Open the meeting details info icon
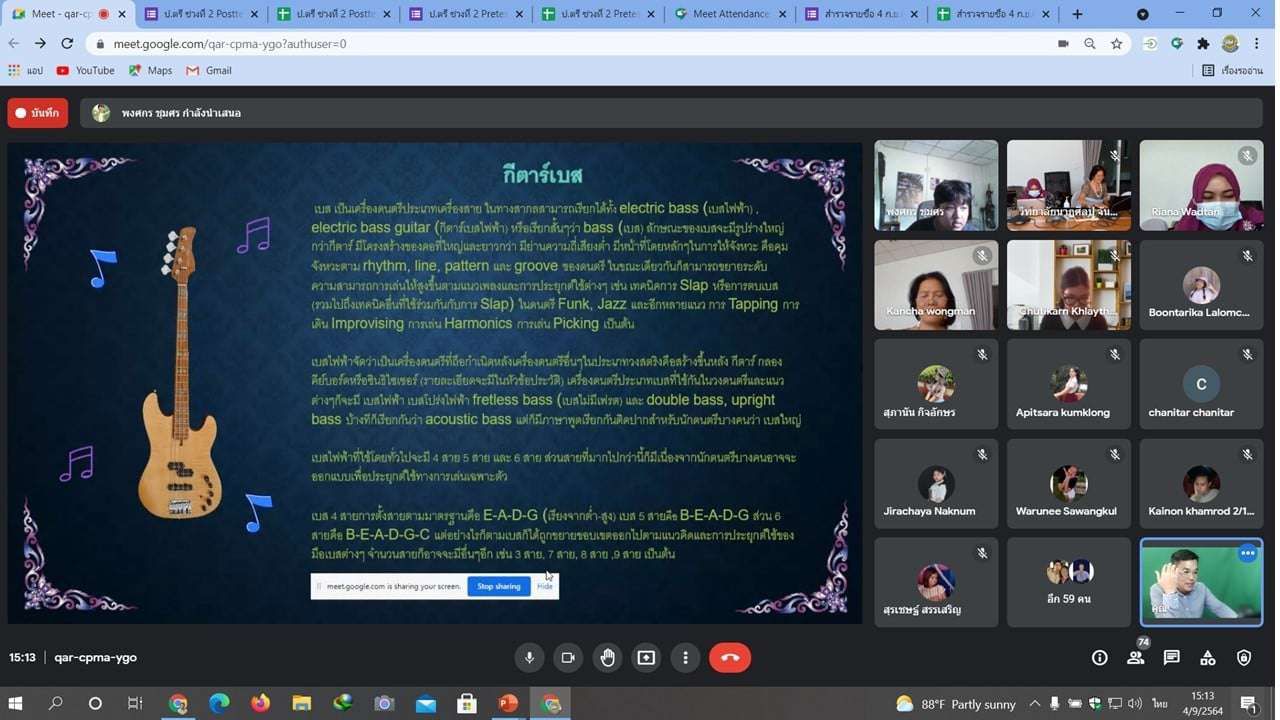The image size is (1280, 720). 1099,657
